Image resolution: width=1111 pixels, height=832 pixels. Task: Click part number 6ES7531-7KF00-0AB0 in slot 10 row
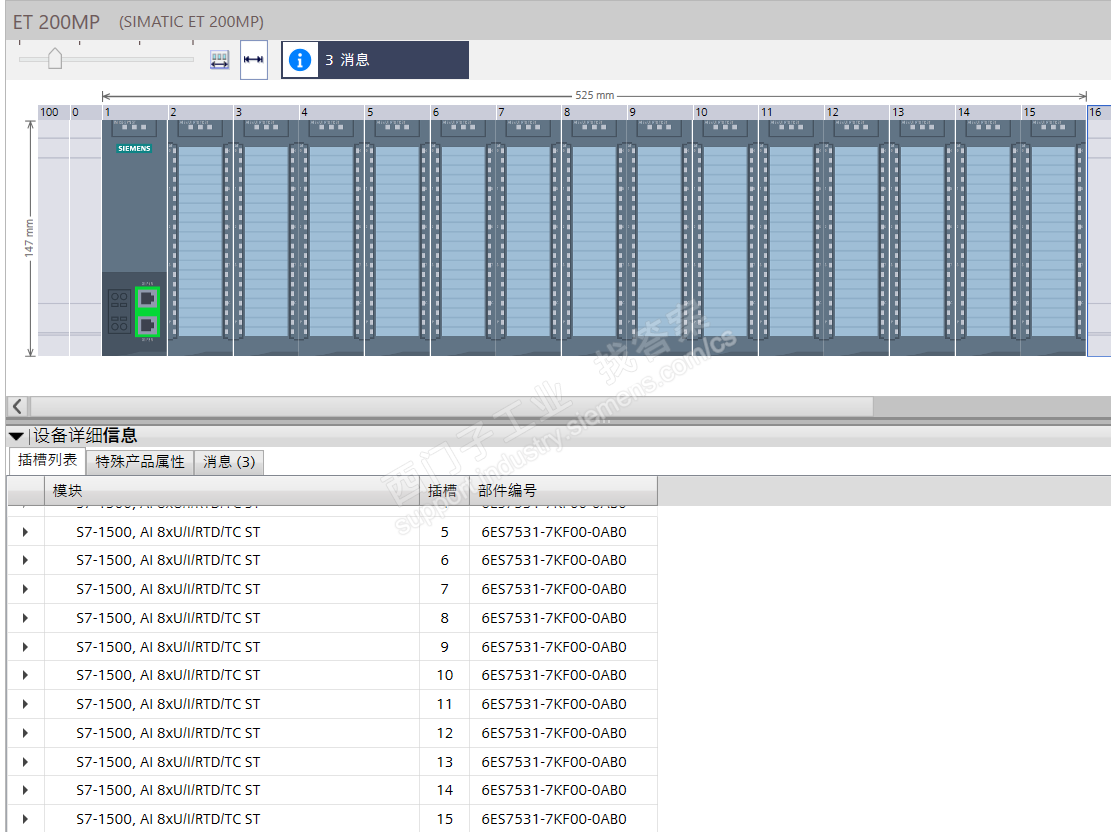[554, 675]
